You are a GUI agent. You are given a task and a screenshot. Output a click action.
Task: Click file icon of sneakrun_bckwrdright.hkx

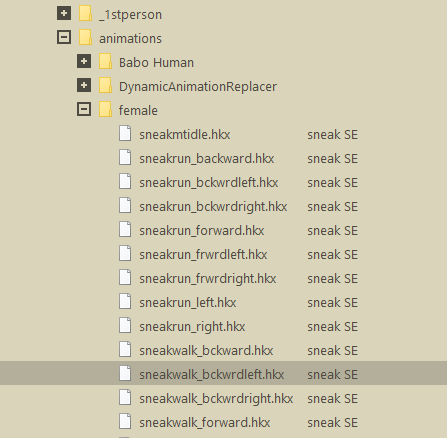(125, 206)
